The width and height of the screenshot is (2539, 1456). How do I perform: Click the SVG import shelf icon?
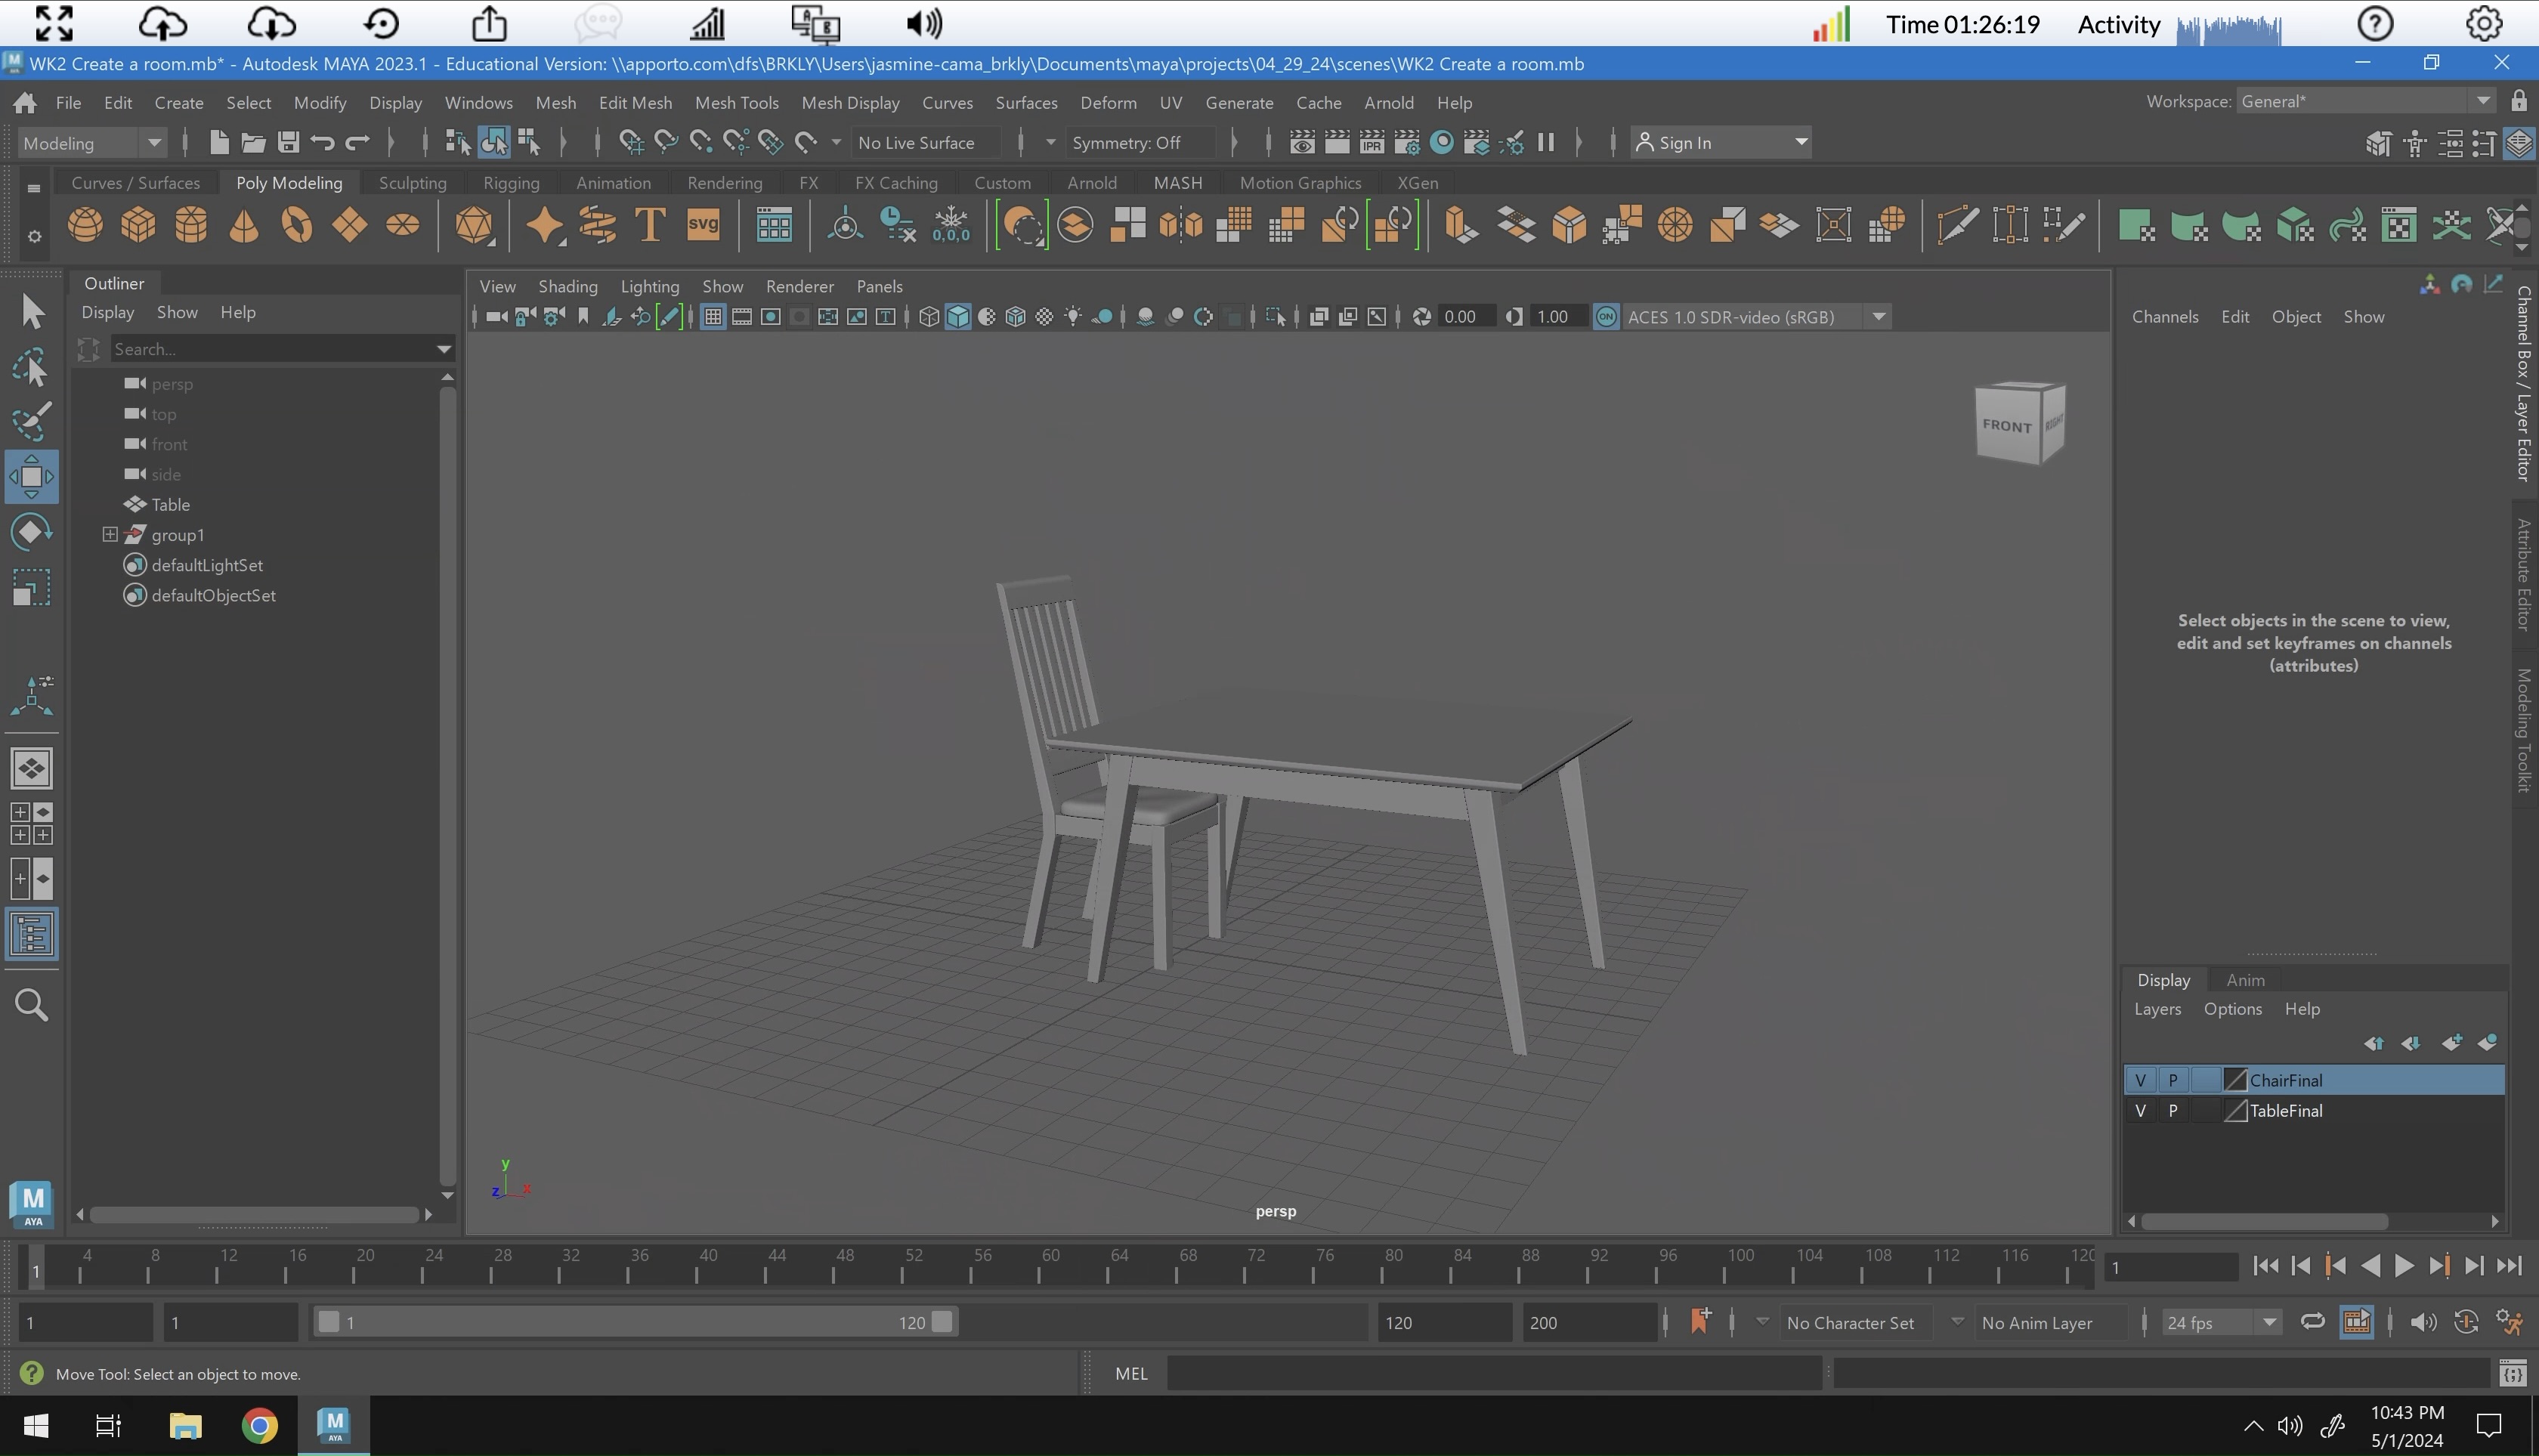703,225
